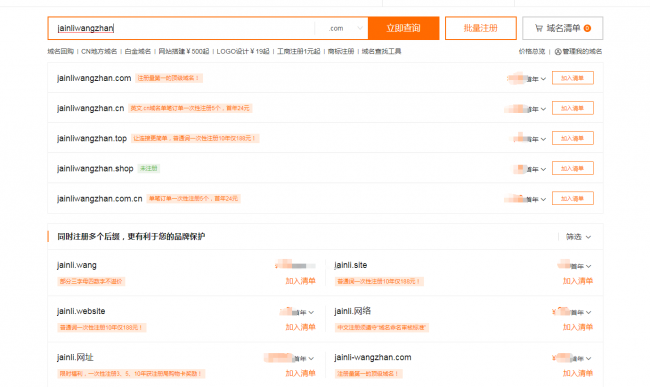Click 加入清单 for jainli.wang
Viewport: 650px width, 387px height.
coord(301,281)
